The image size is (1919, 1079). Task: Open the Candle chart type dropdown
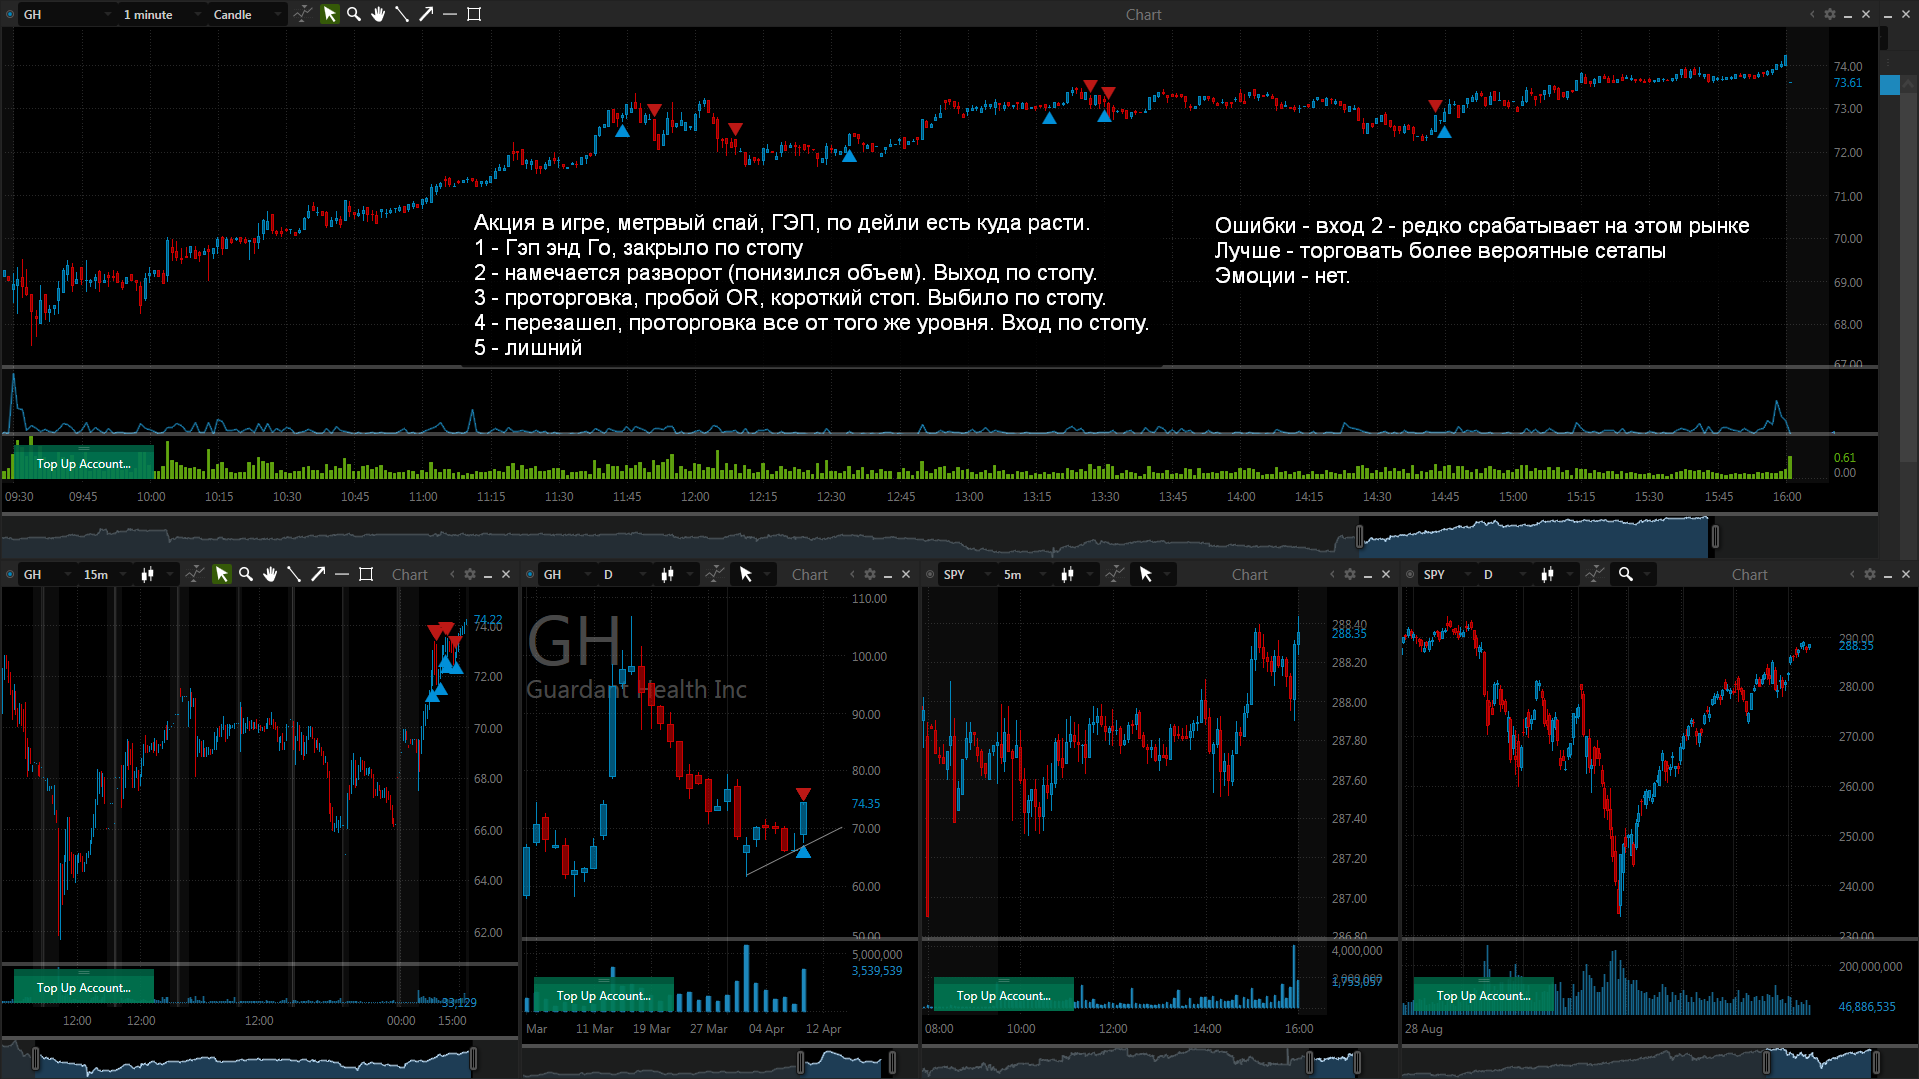tap(245, 14)
